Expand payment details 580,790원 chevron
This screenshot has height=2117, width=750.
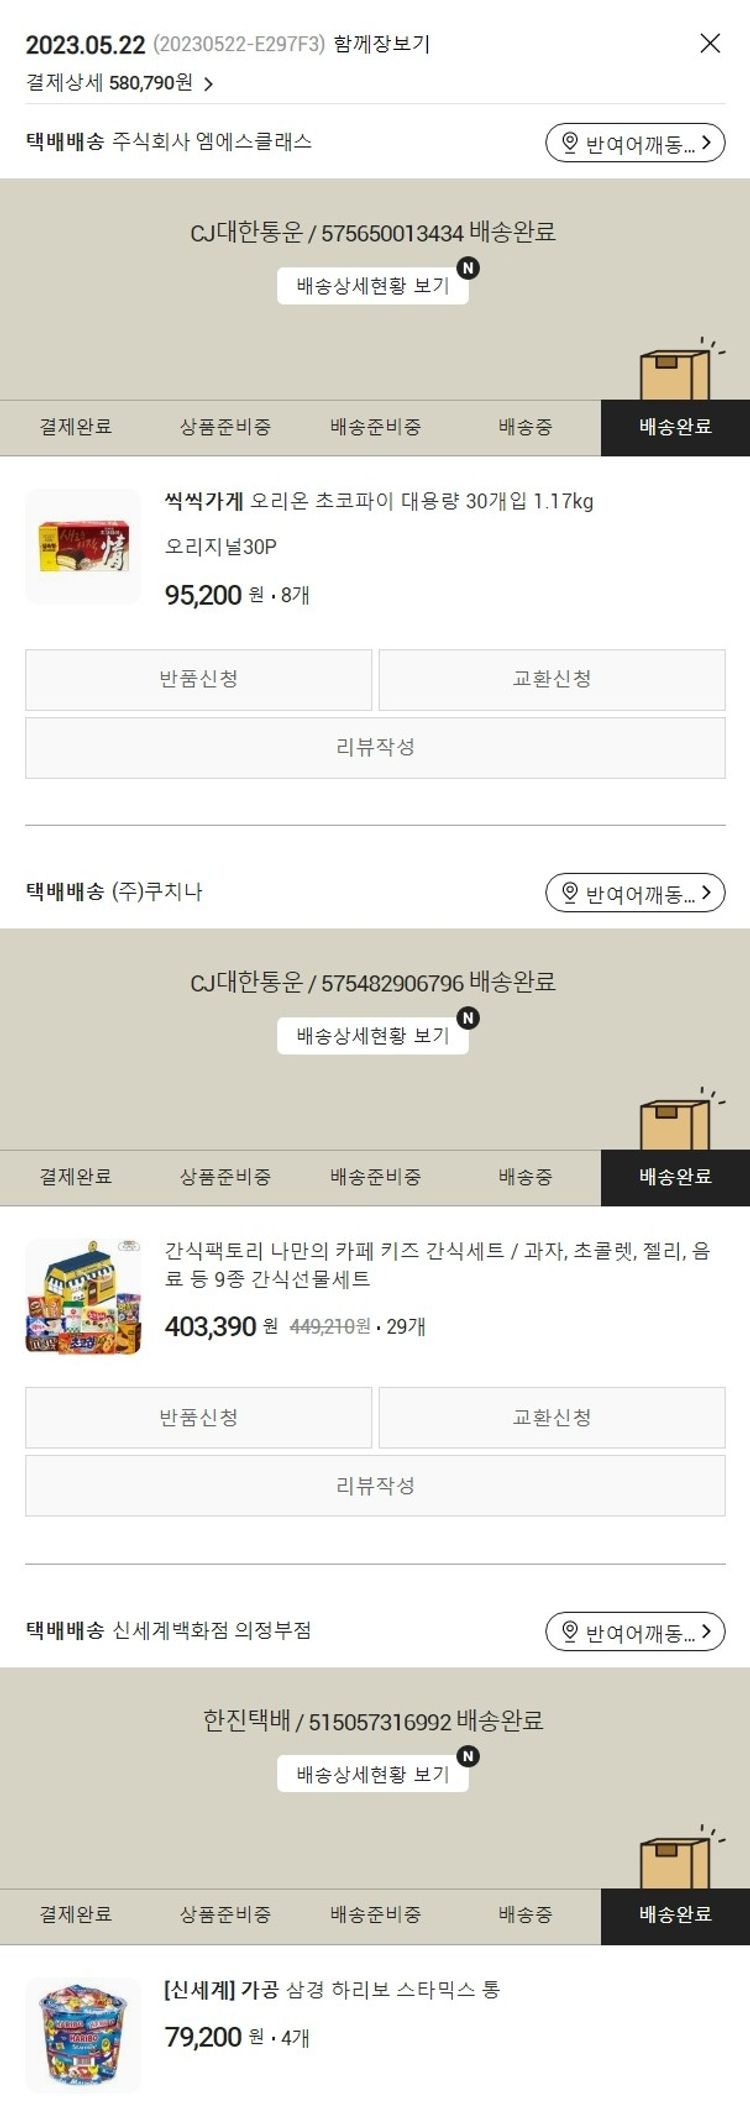[x=208, y=84]
